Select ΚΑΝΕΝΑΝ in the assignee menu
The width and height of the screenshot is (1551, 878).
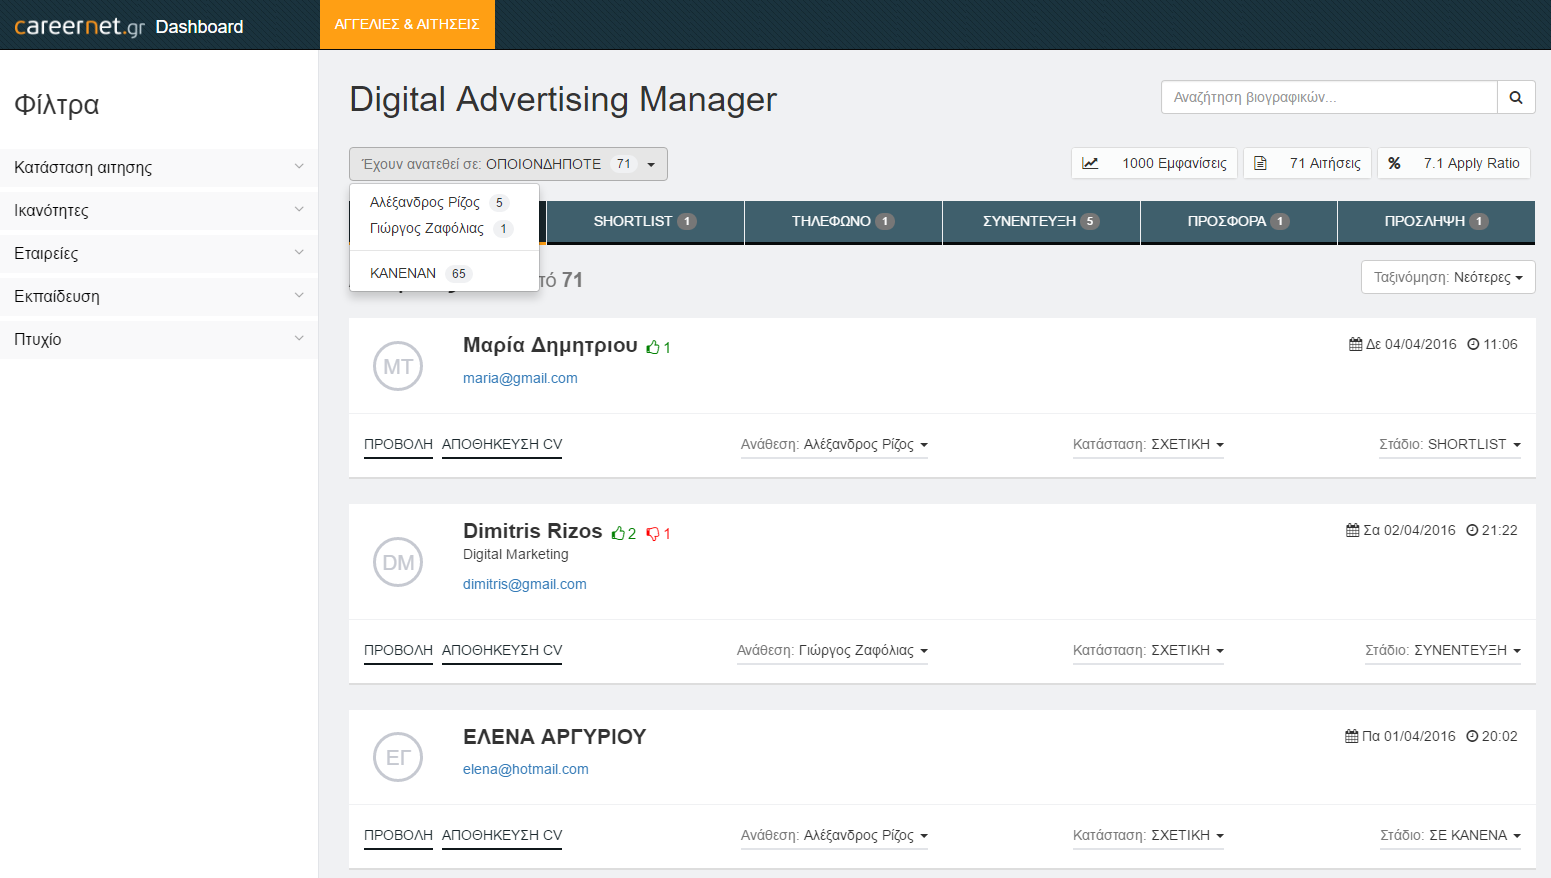(x=444, y=273)
